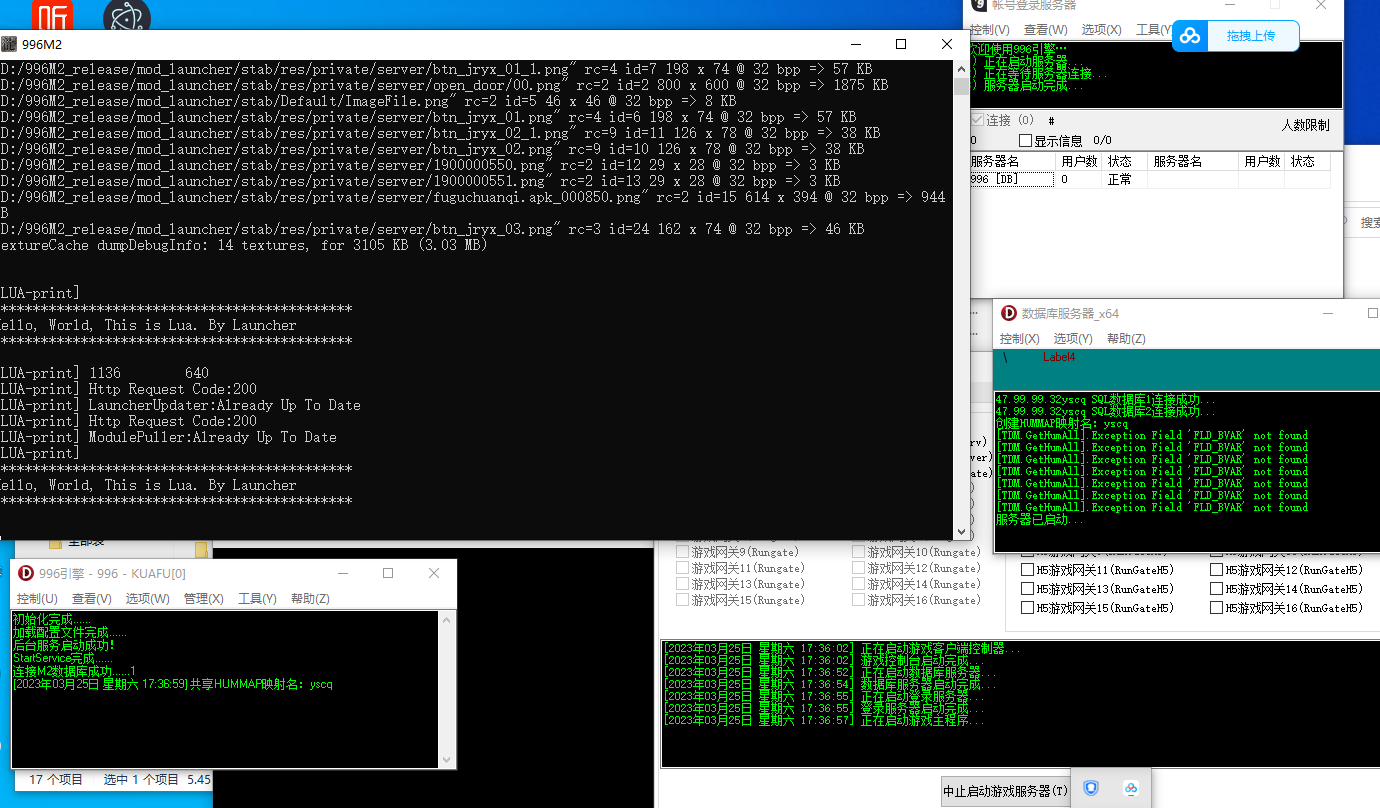Image resolution: width=1380 pixels, height=808 pixels.
Task: Open the 选项(X) menu in 帐号登录服务器
Action: point(1100,29)
